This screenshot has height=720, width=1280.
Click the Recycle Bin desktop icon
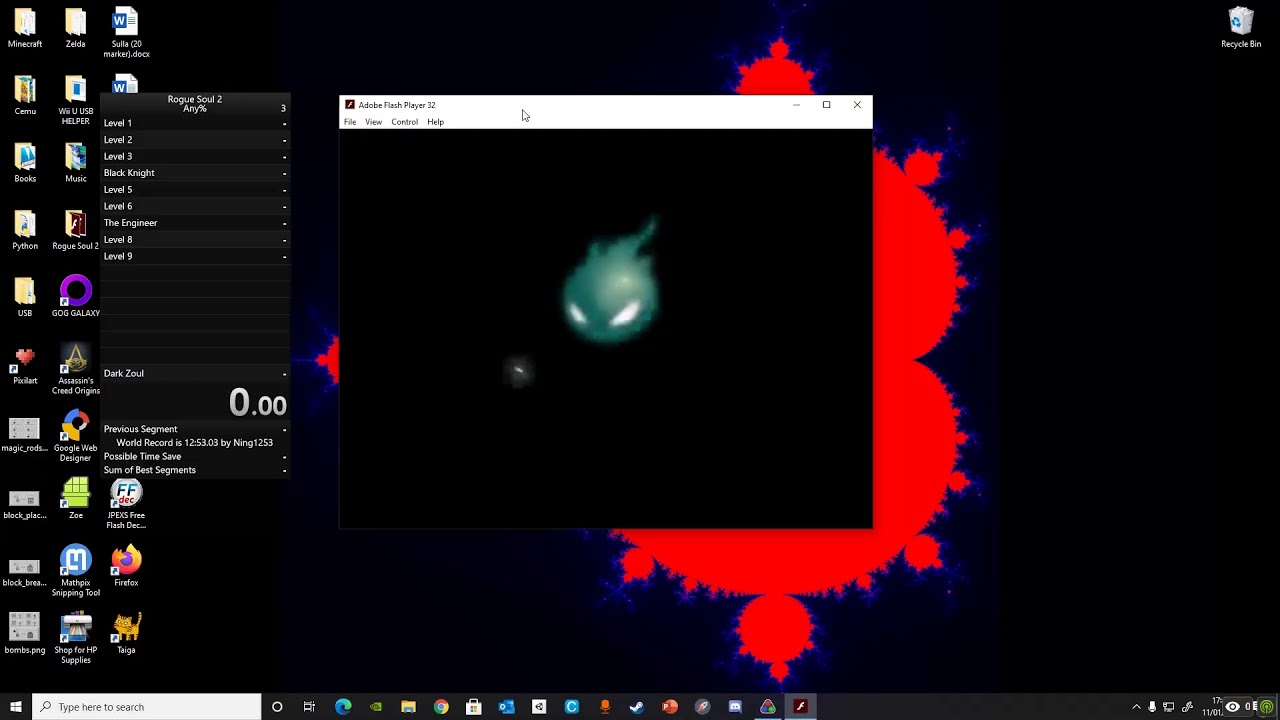pyautogui.click(x=1241, y=29)
